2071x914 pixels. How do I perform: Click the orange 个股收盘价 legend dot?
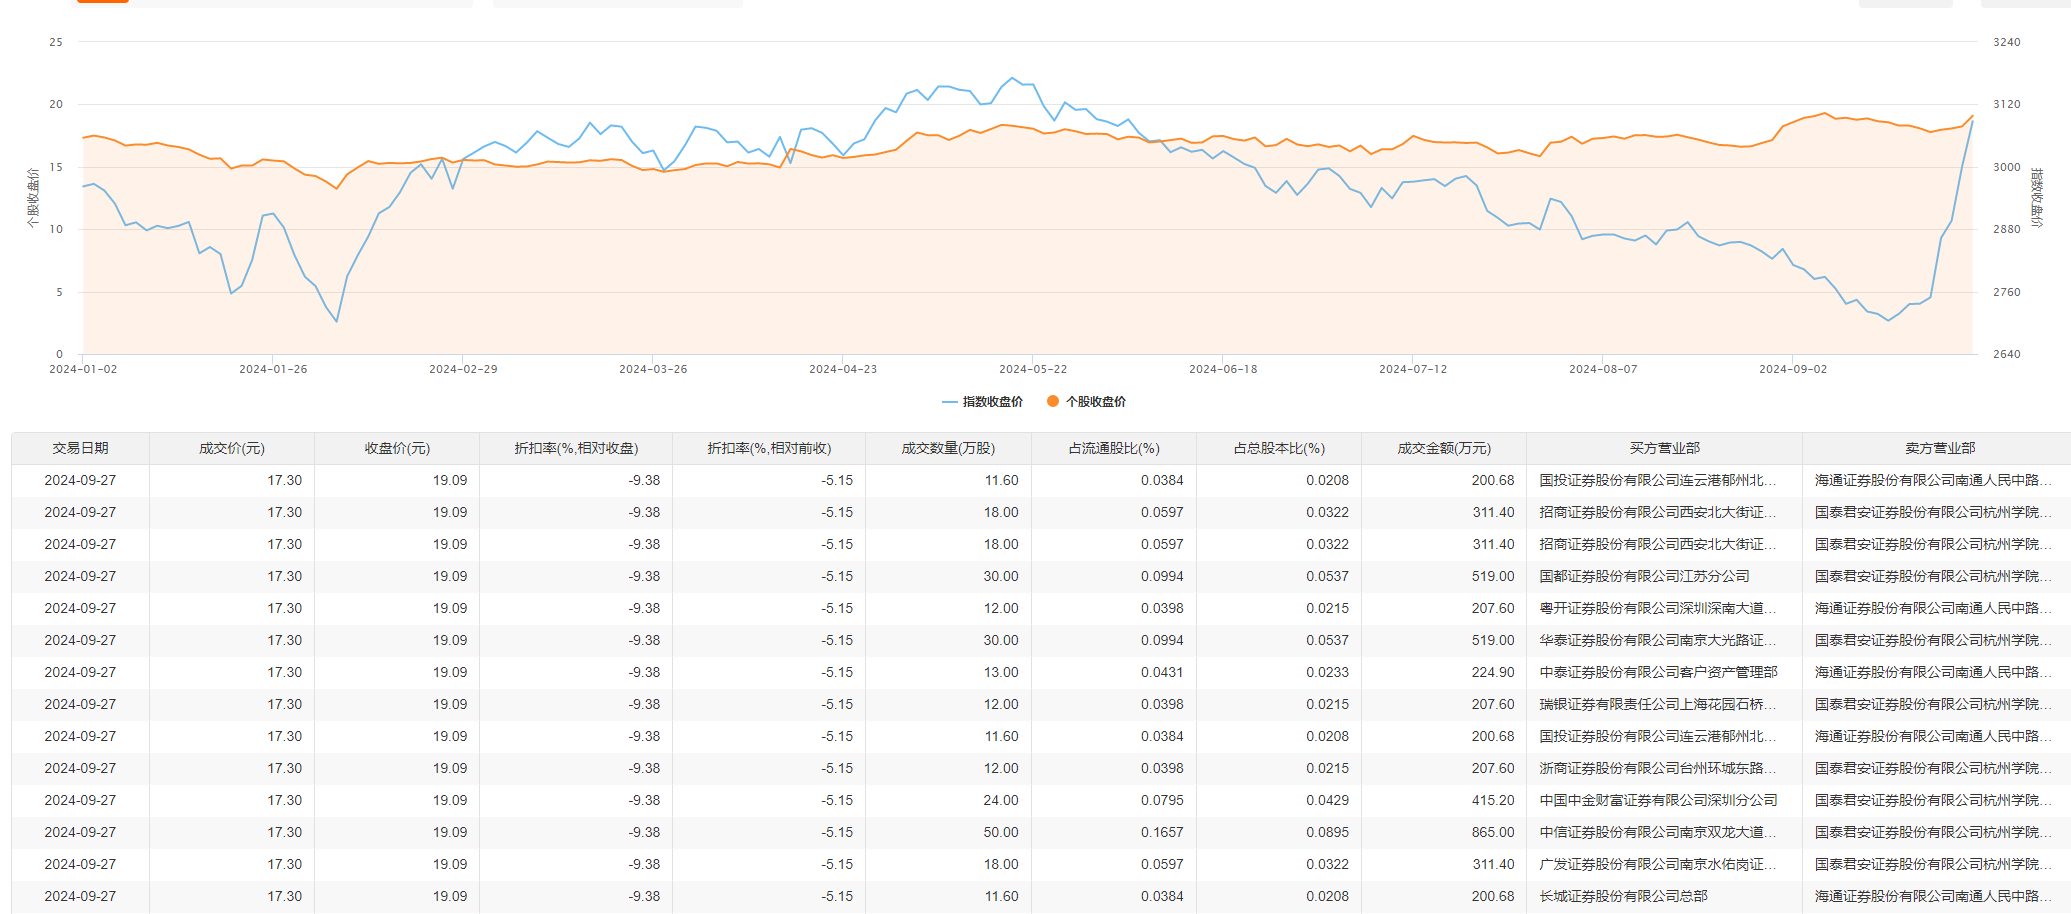[1052, 401]
